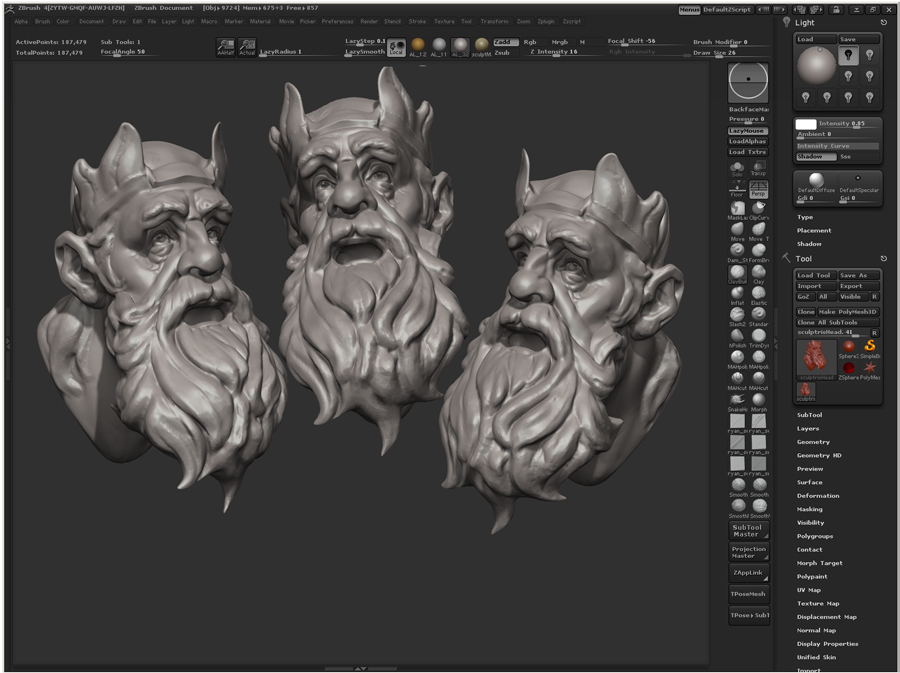
Task: Click Clone All SubTools button
Action: tap(837, 322)
